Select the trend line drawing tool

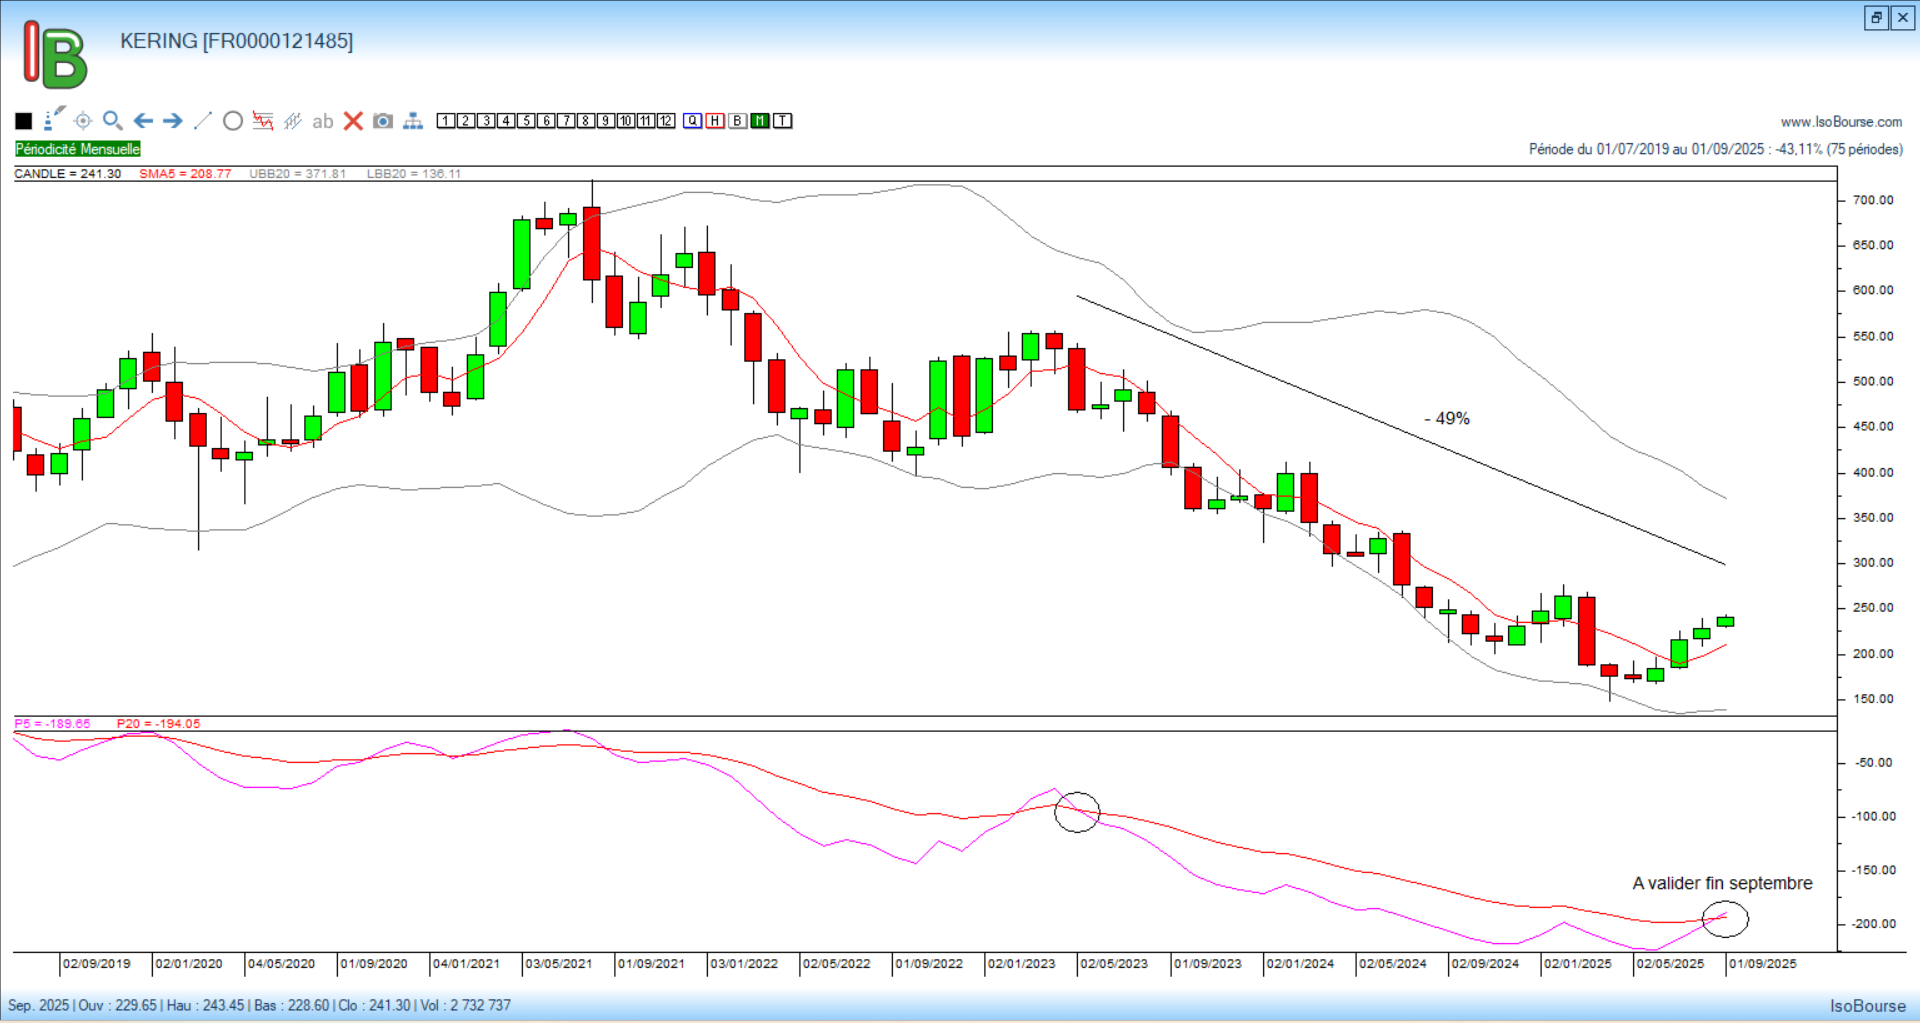coord(203,121)
